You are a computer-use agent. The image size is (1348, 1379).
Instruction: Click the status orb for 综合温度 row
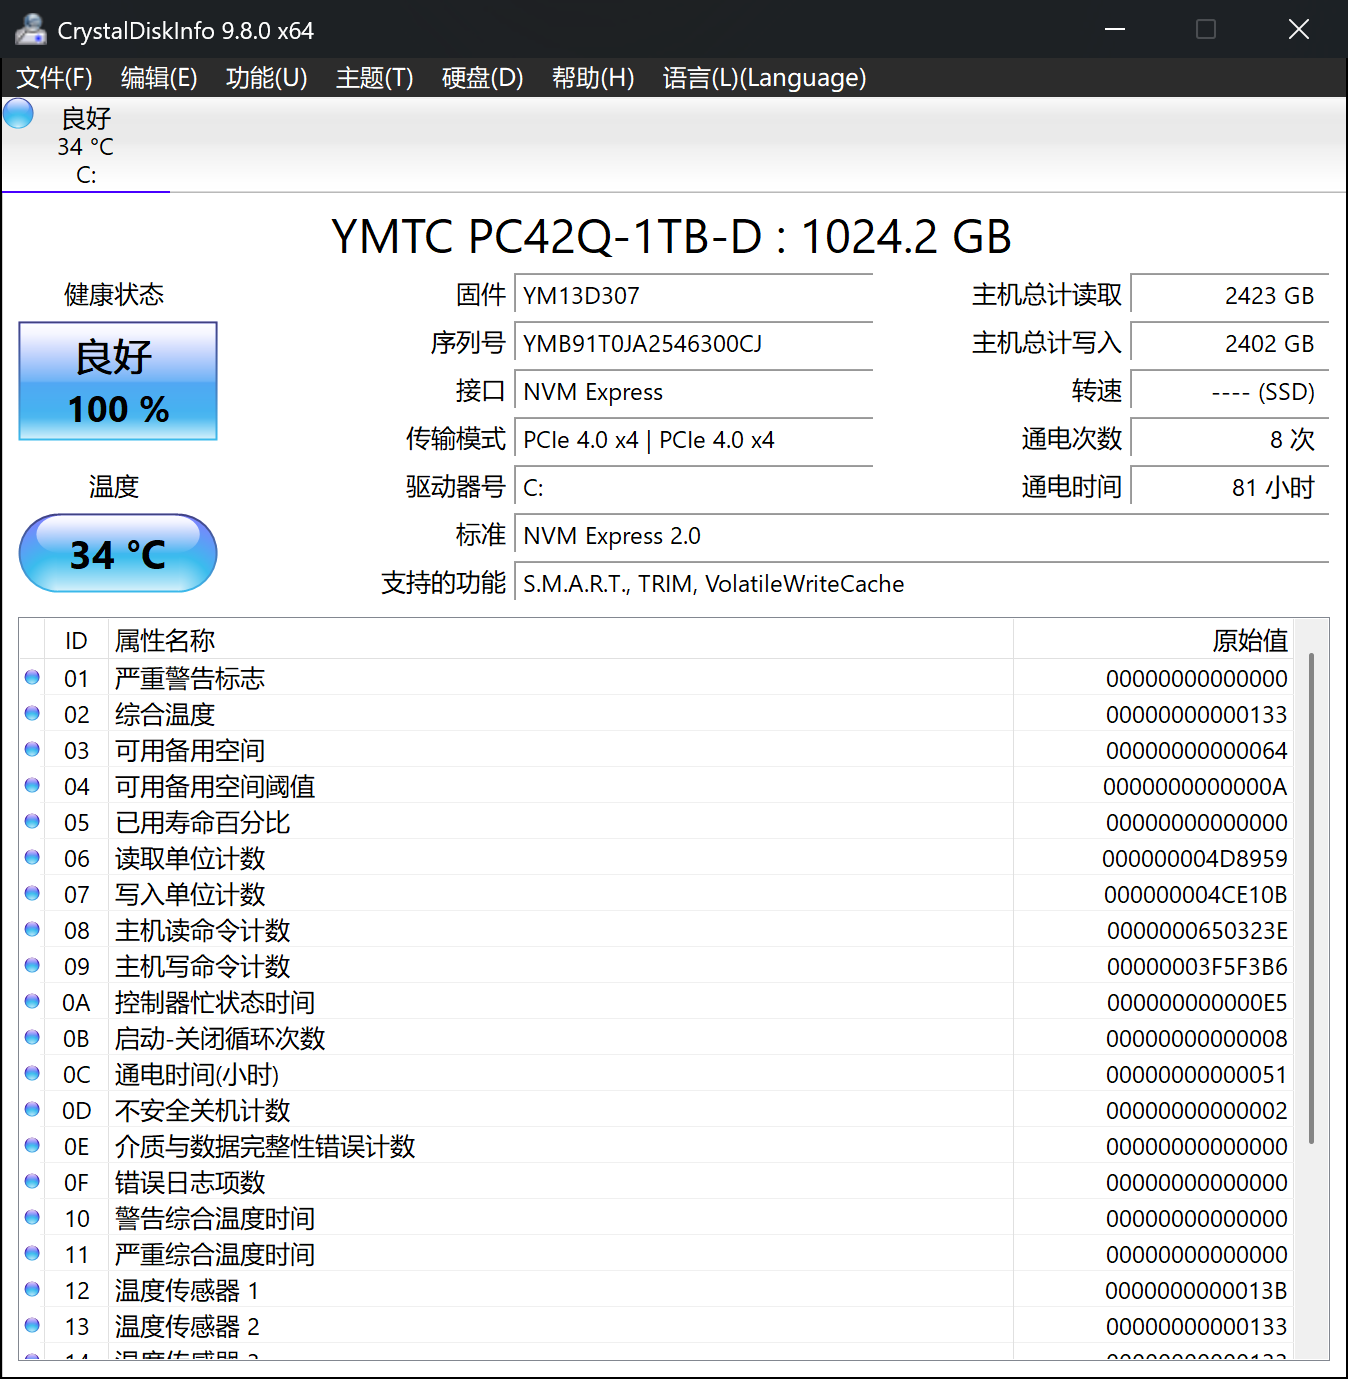(32, 713)
